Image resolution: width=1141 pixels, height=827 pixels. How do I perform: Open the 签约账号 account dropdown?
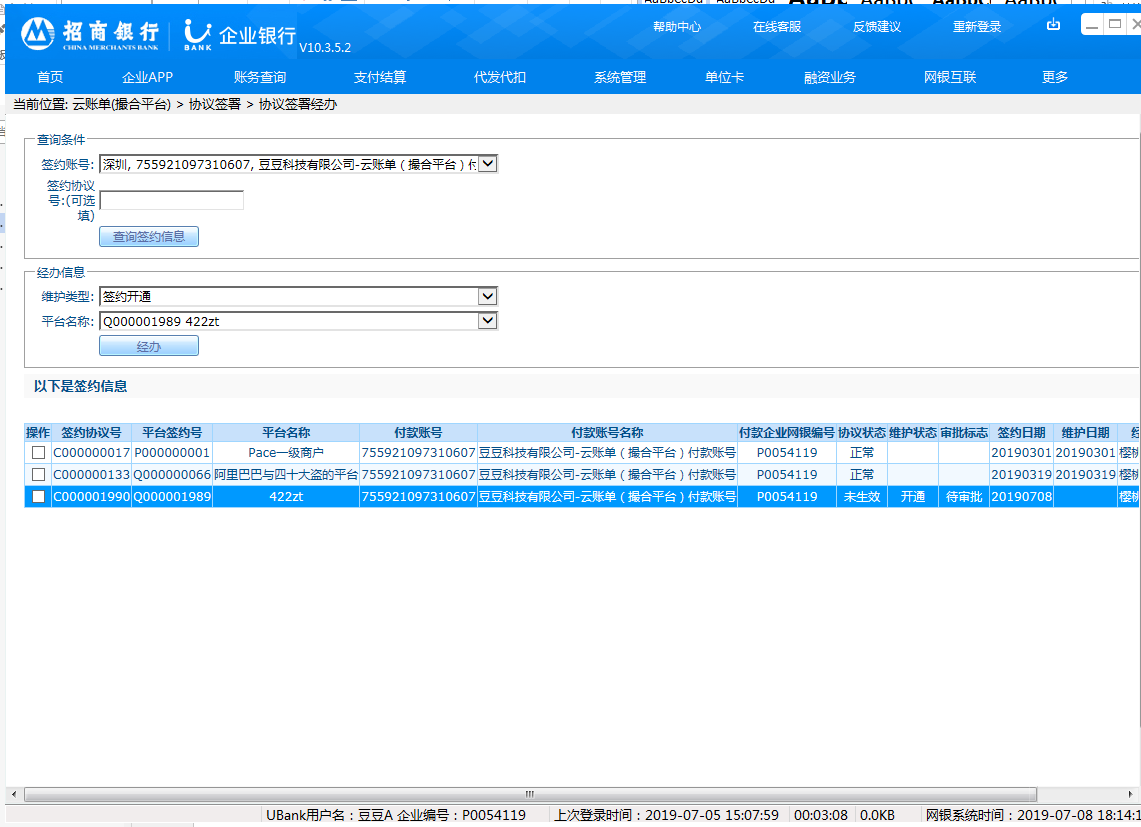(x=487, y=164)
